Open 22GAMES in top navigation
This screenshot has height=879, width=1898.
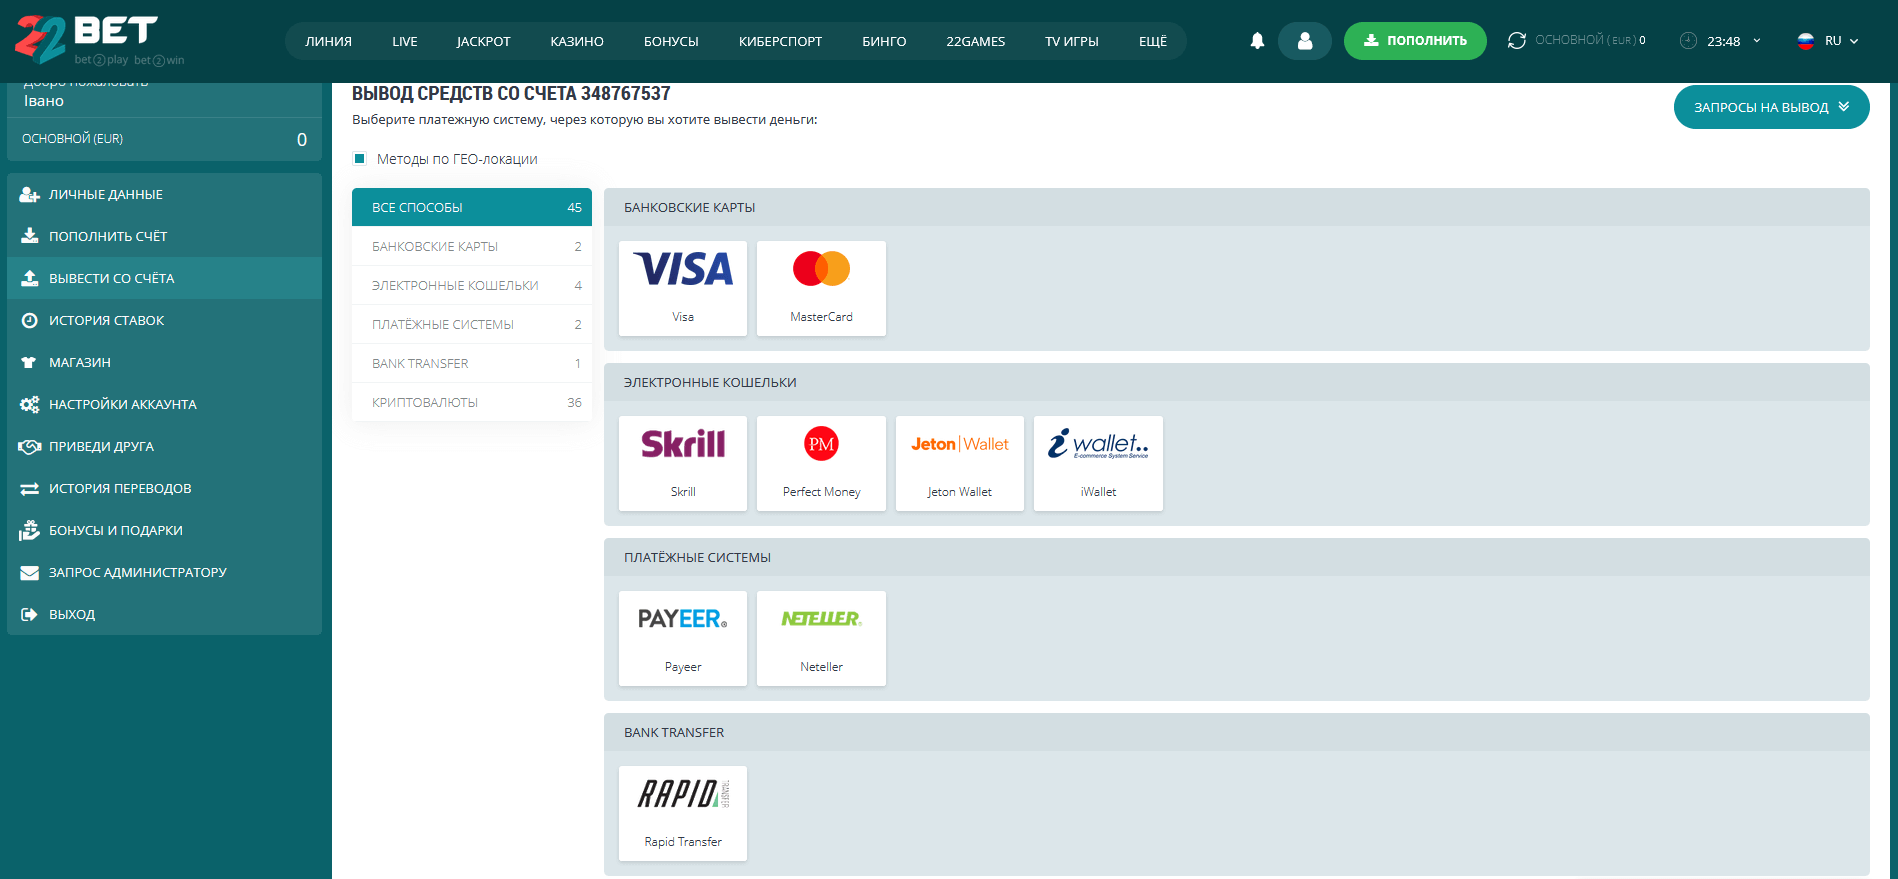point(975,41)
